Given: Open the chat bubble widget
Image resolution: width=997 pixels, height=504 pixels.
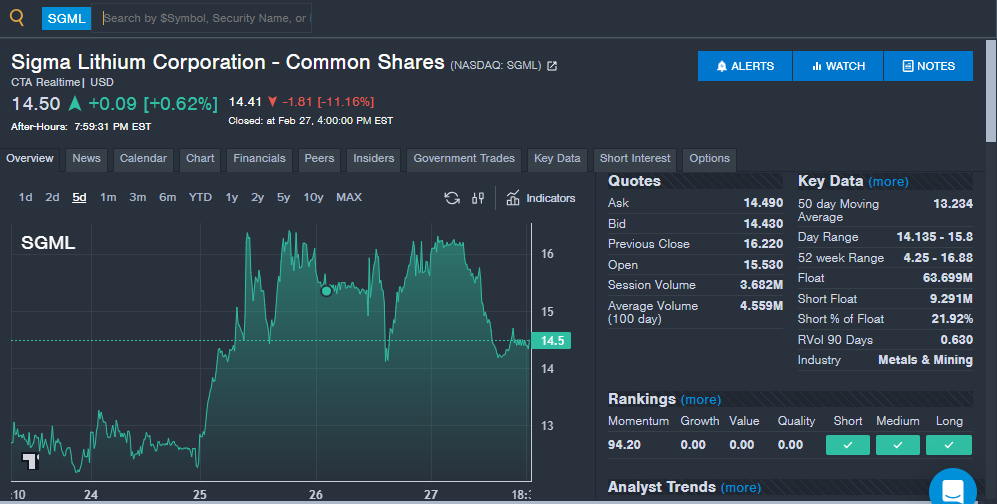Looking at the screenshot, I should 952,489.
